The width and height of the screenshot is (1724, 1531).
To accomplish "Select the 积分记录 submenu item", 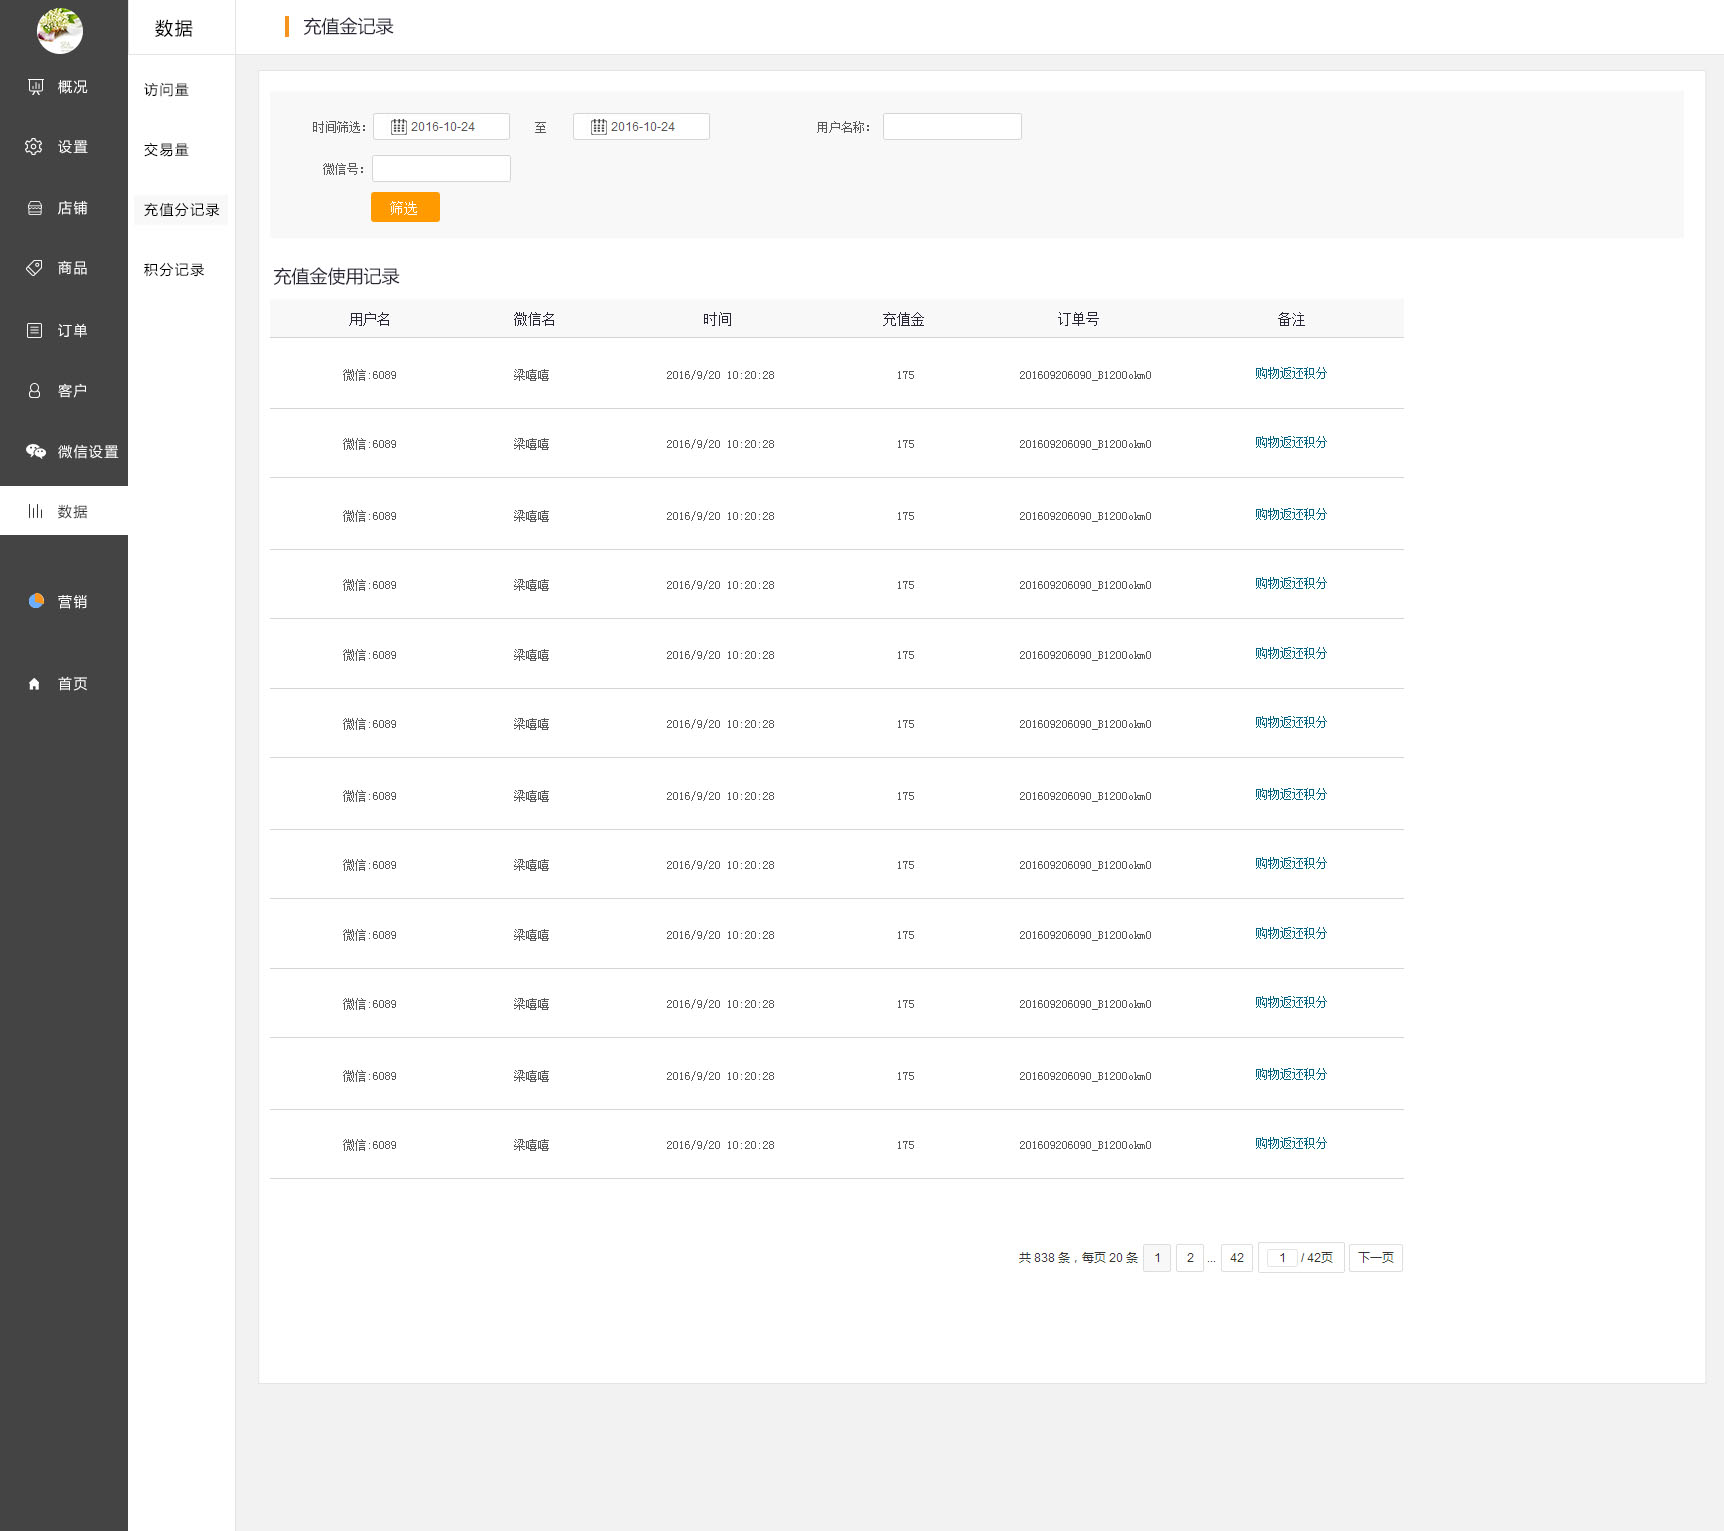I will point(174,270).
